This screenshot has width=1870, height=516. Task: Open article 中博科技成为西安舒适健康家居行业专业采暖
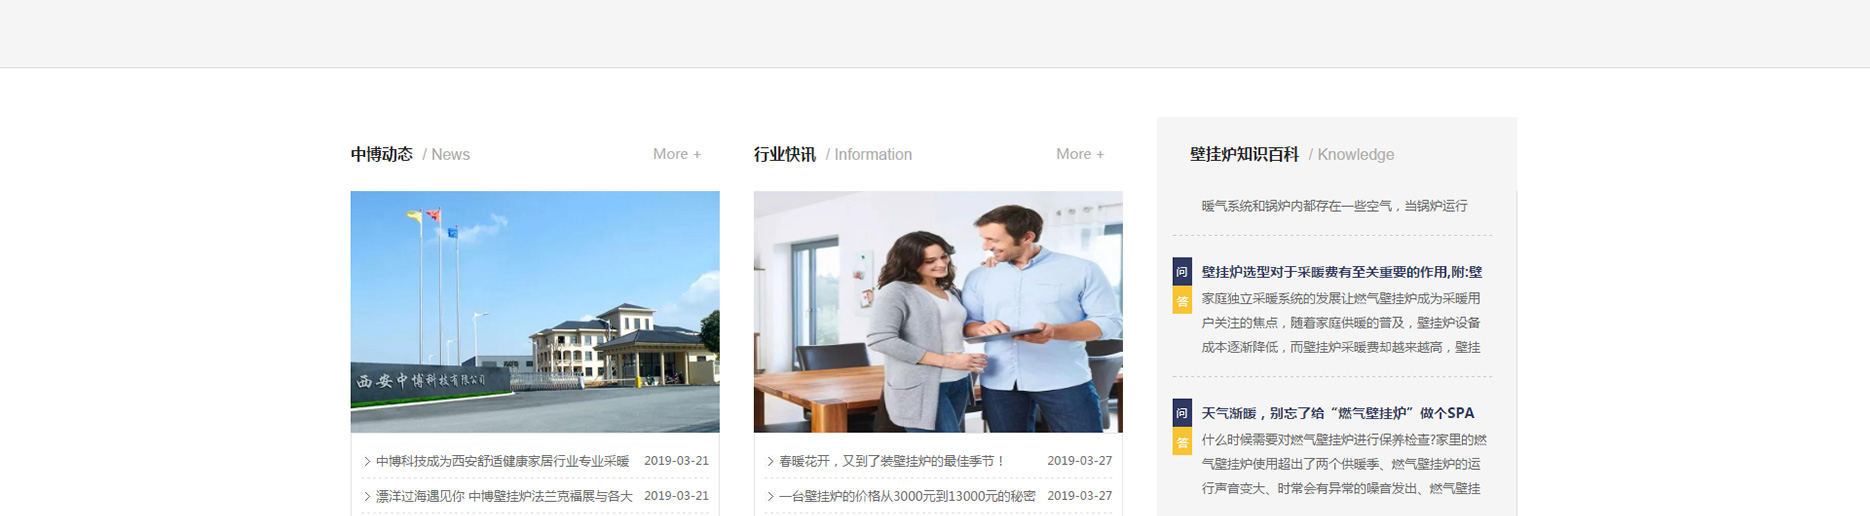pos(502,462)
